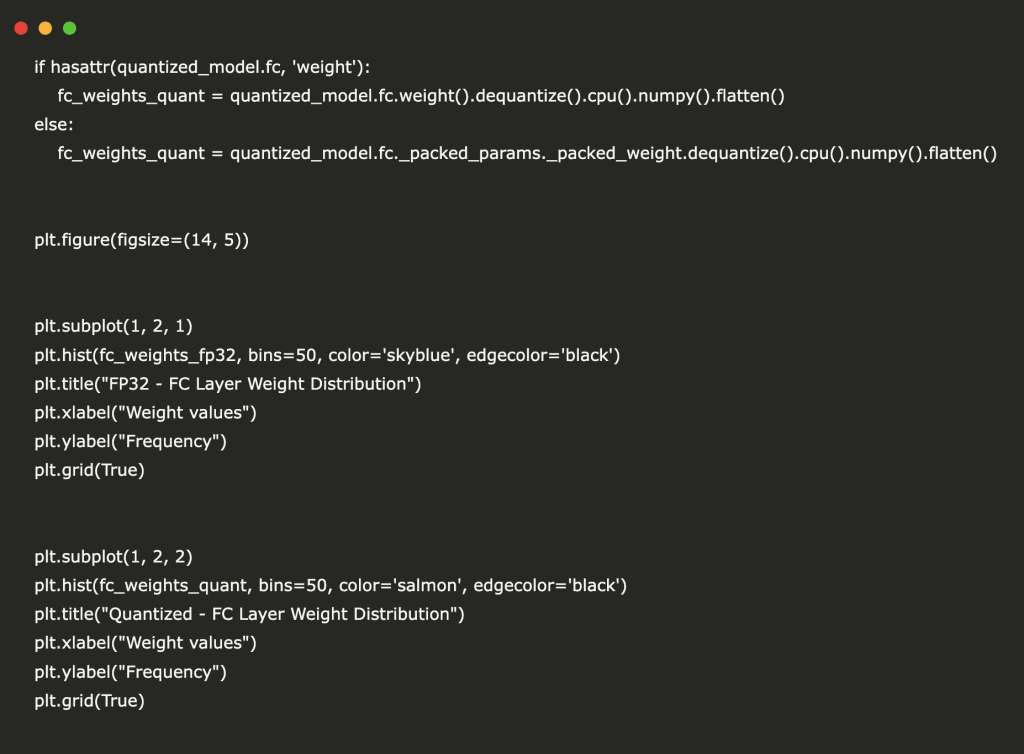1024x754 pixels.
Task: Click the xlabel line below FP32 title
Action: [x=146, y=413]
